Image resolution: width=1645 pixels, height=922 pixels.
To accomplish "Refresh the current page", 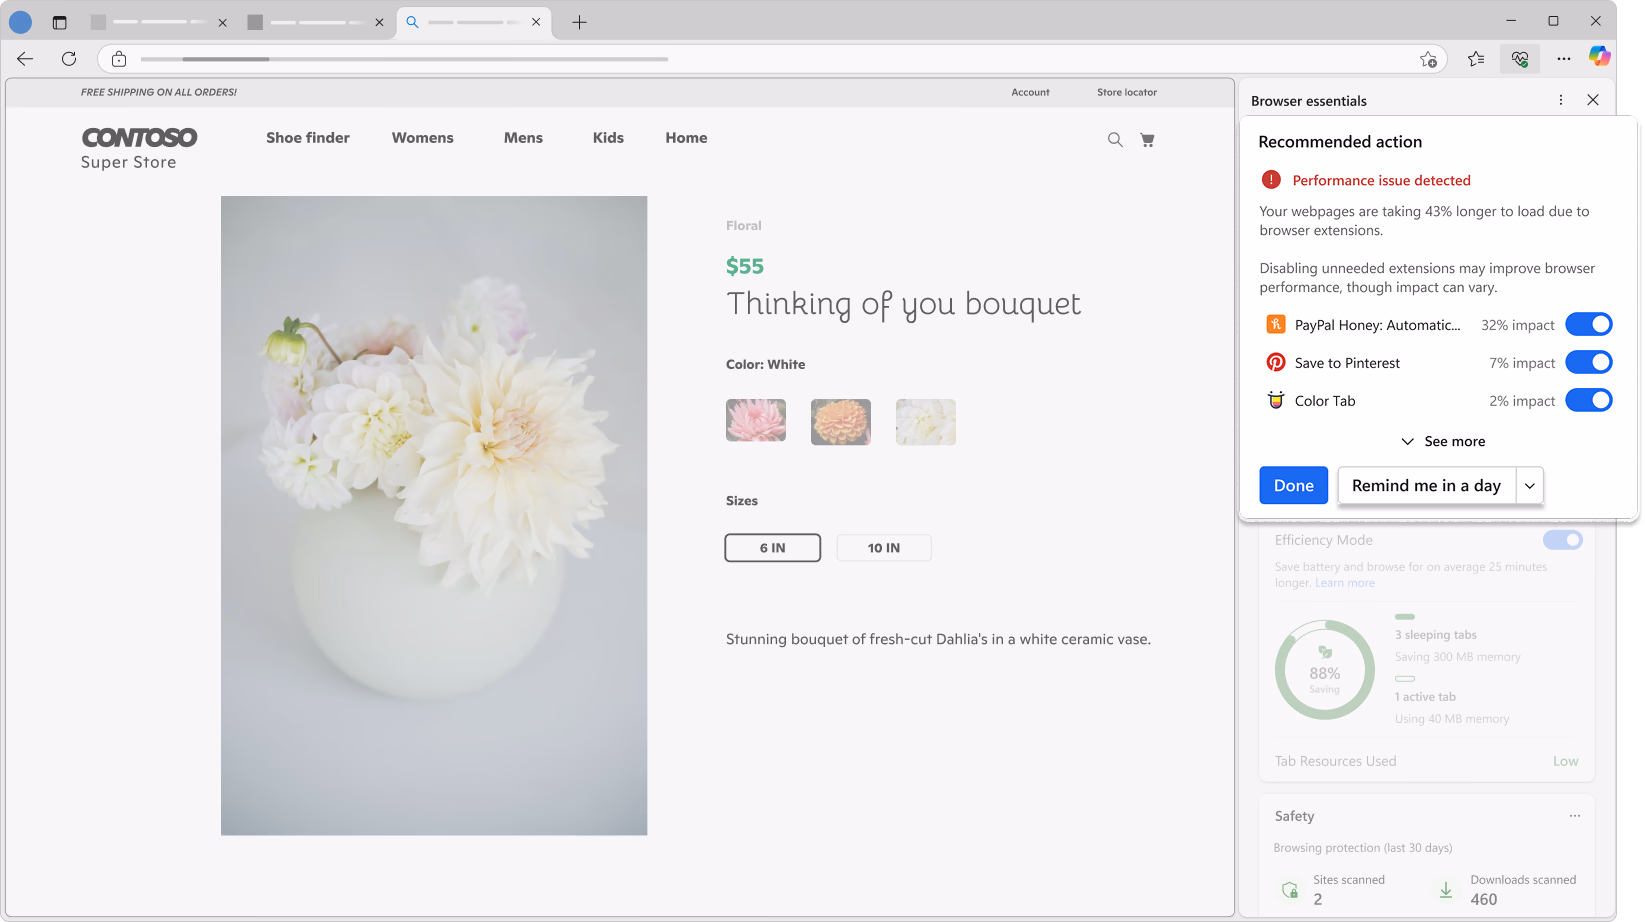I will tap(69, 59).
